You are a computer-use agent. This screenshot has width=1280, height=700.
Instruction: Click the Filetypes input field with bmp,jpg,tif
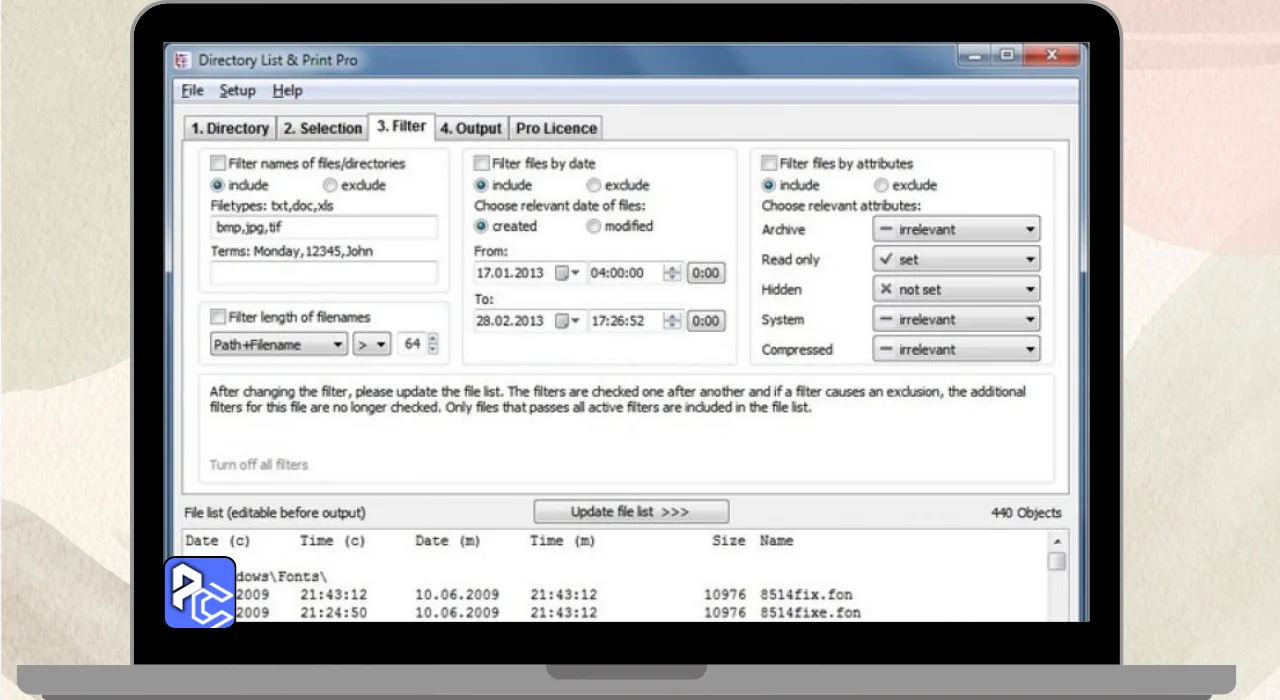(x=323, y=227)
